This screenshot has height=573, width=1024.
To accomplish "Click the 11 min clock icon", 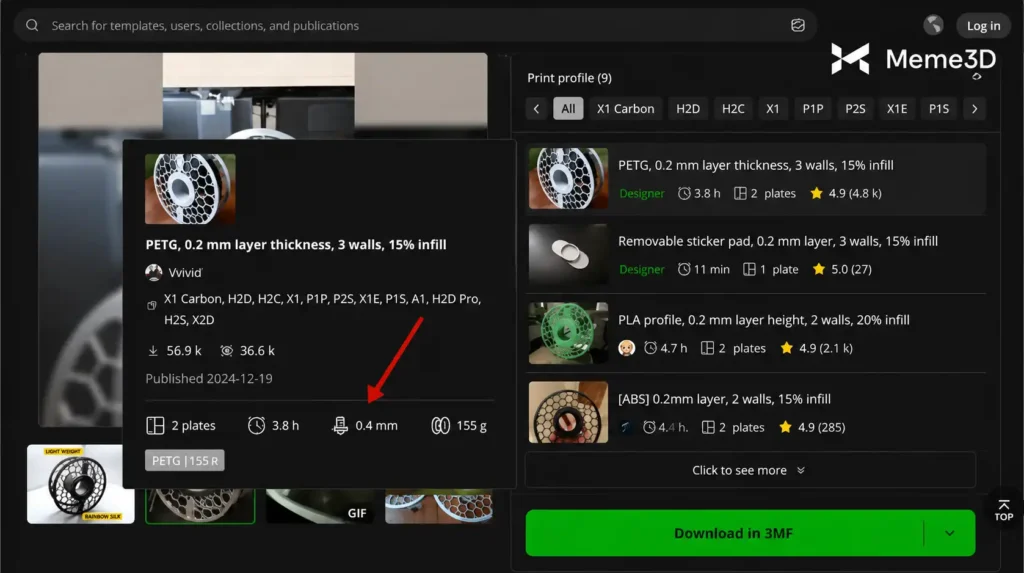I will (684, 269).
